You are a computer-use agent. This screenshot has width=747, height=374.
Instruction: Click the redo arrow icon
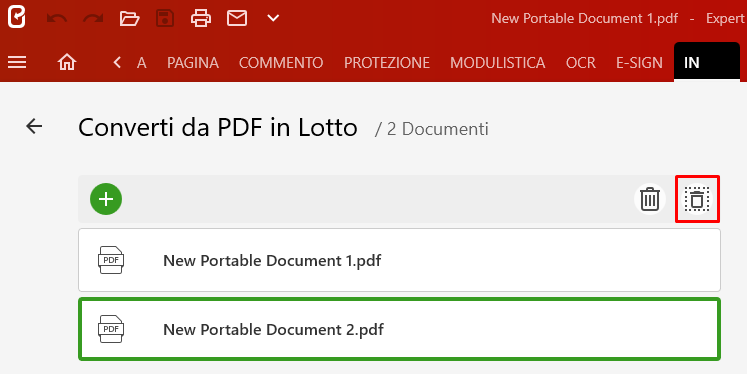(x=93, y=19)
